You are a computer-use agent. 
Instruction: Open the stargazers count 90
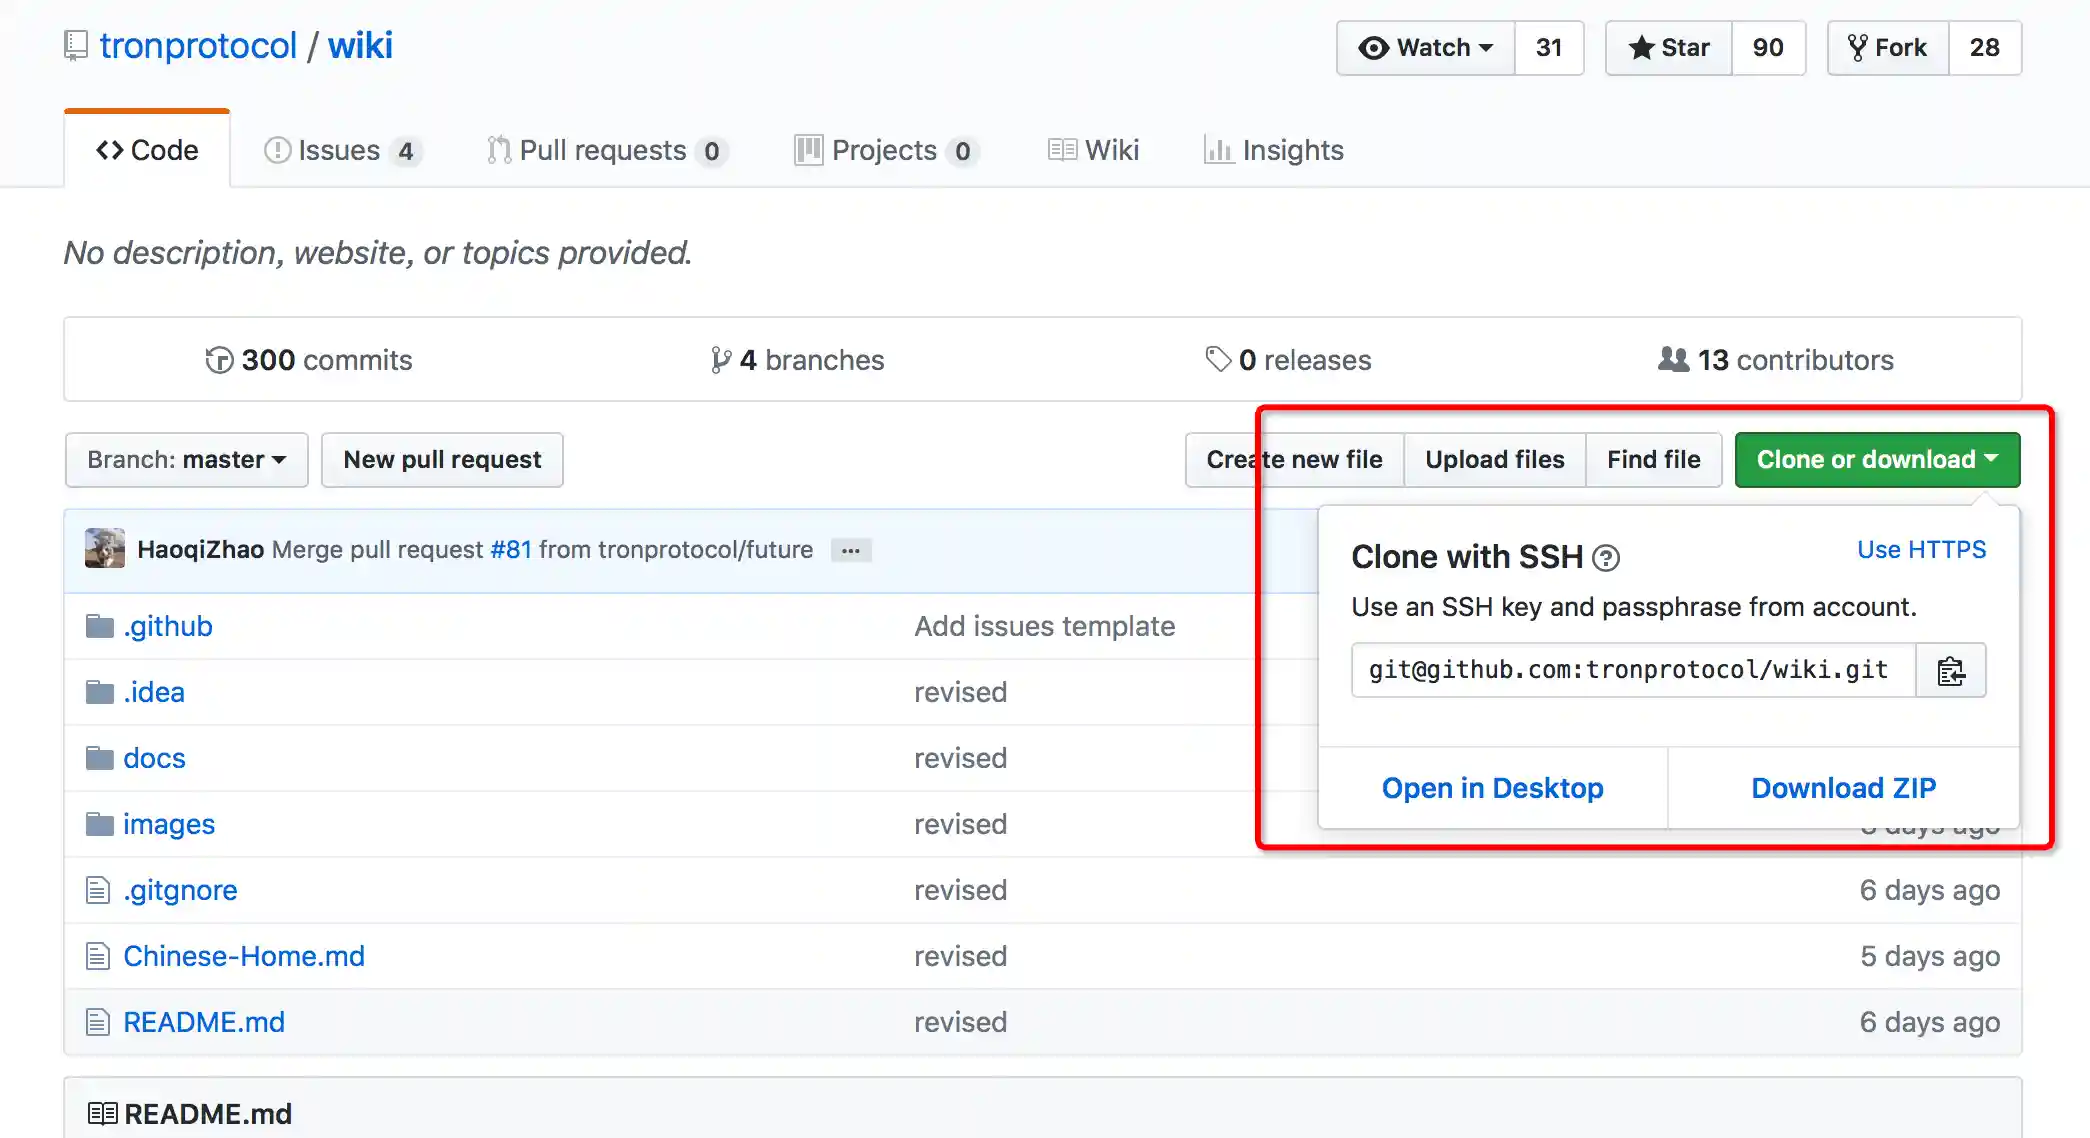click(x=1767, y=48)
